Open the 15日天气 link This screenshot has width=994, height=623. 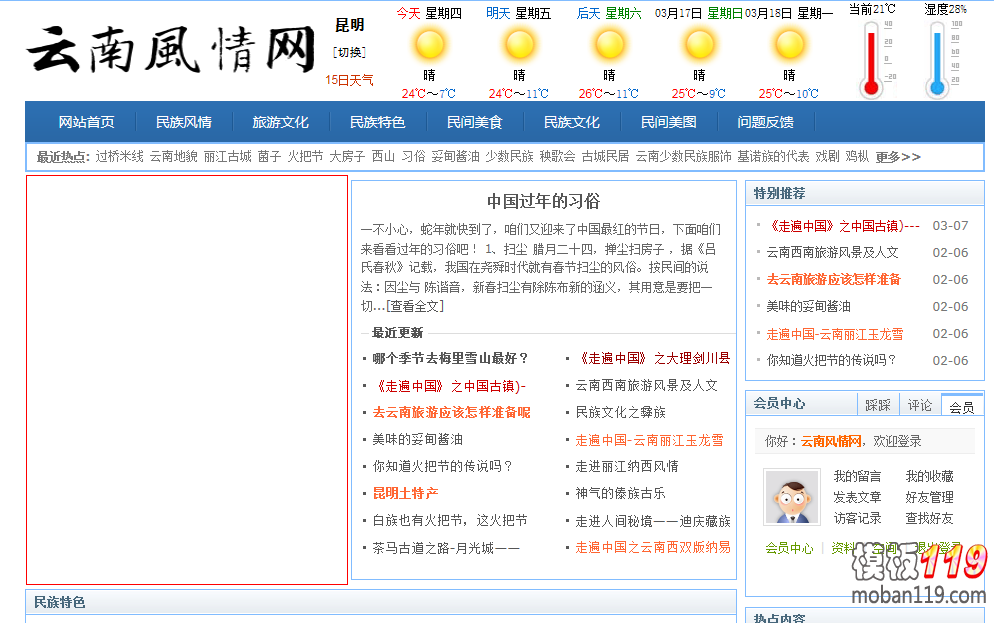[349, 80]
